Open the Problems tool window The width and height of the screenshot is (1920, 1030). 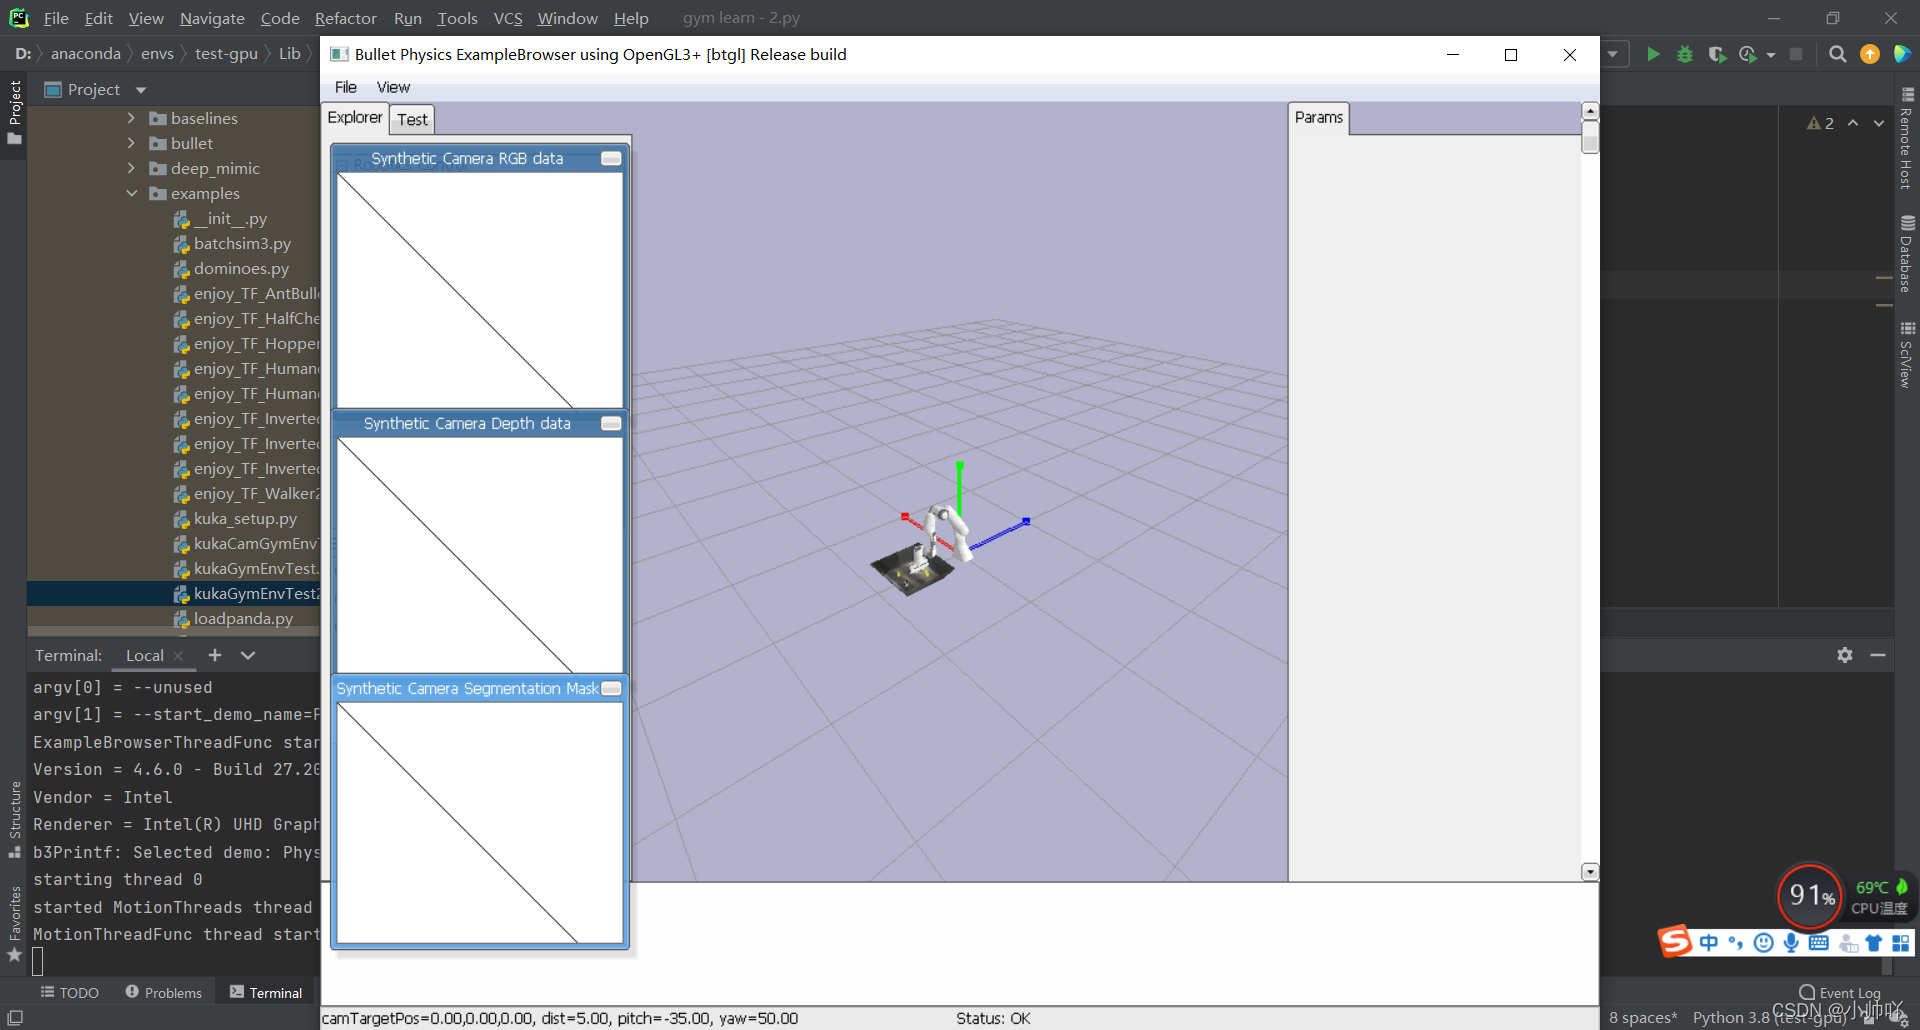[x=164, y=992]
